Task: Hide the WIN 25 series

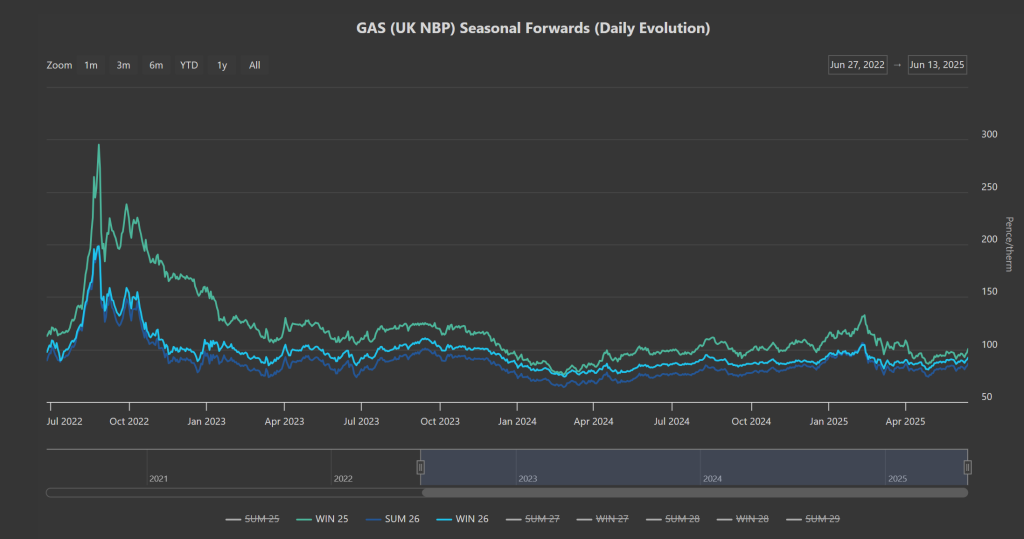Action: pos(322,519)
